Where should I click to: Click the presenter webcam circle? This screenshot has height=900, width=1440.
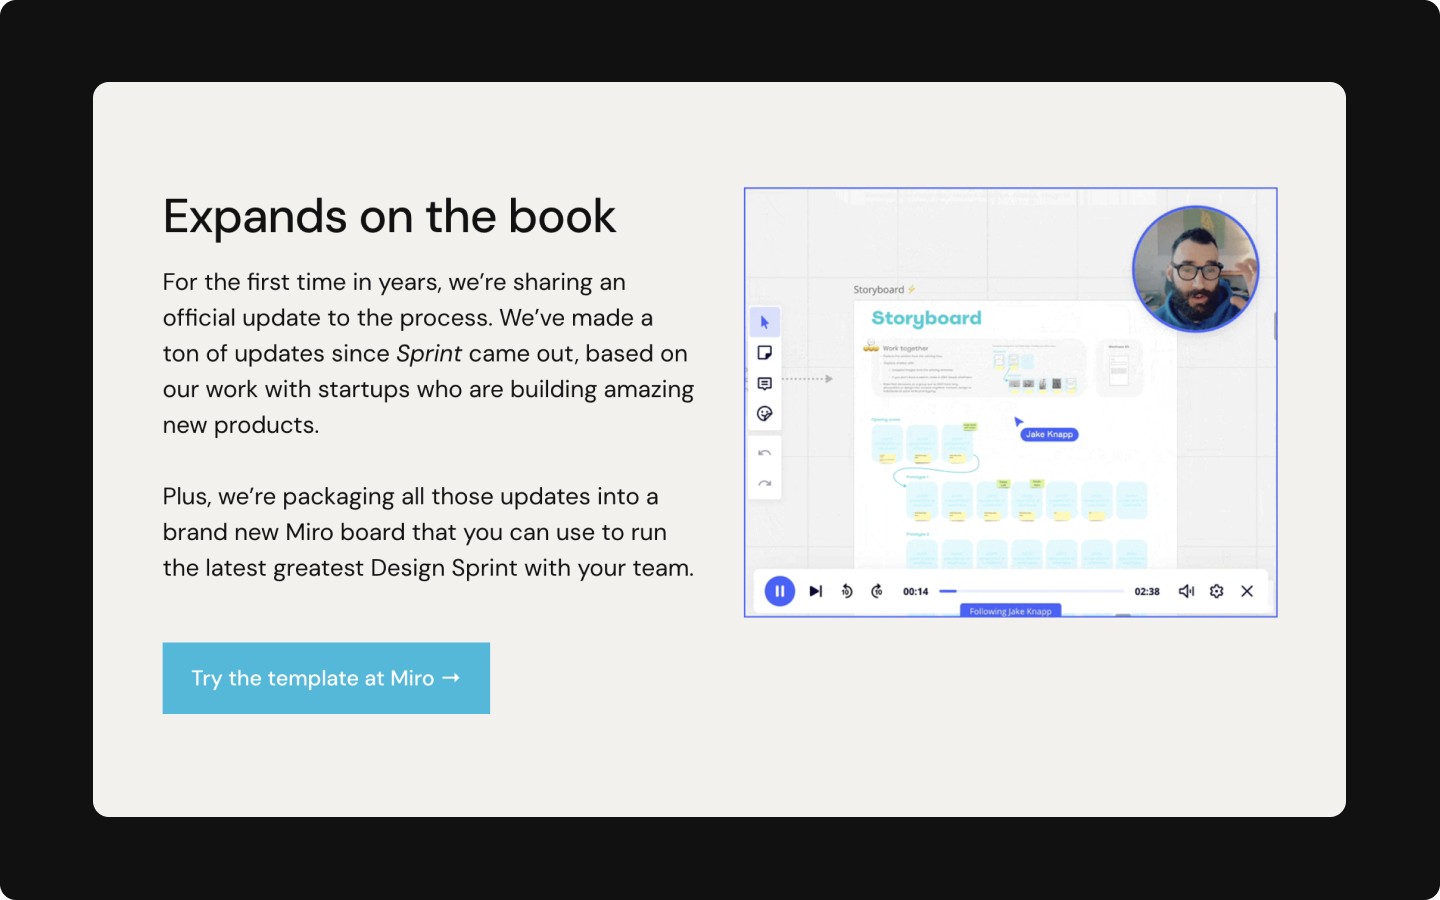point(1195,269)
